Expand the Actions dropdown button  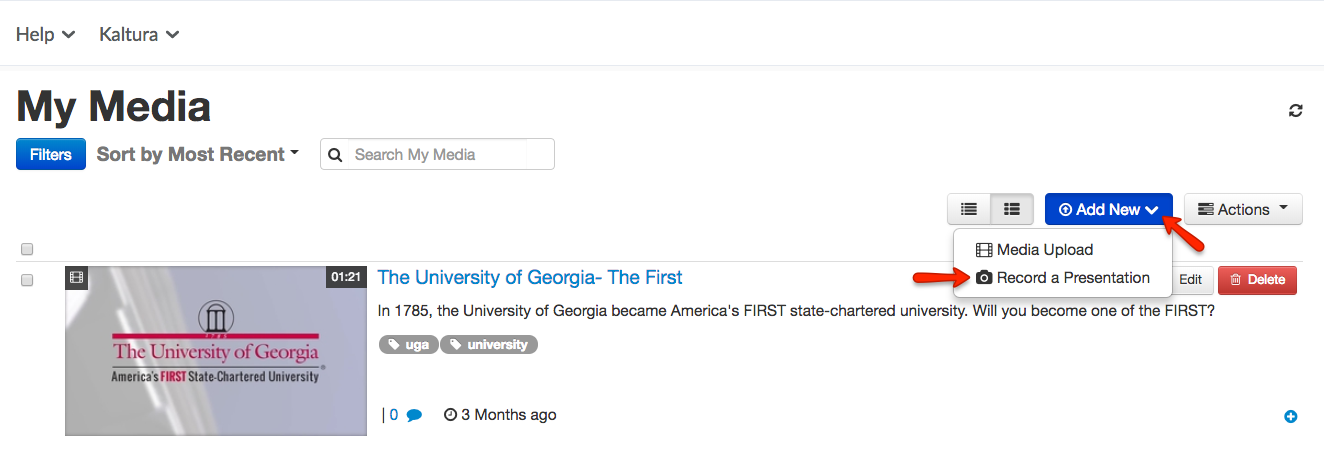[x=1243, y=209]
